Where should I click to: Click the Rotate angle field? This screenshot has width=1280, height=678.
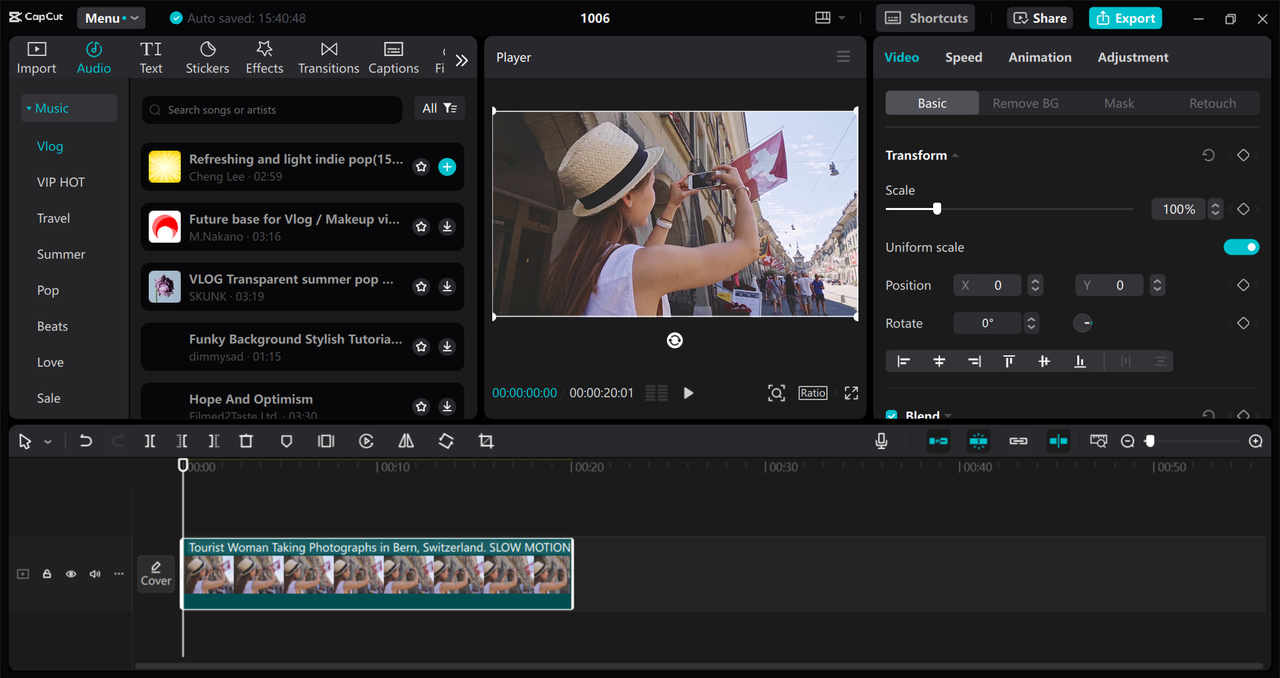(x=988, y=323)
